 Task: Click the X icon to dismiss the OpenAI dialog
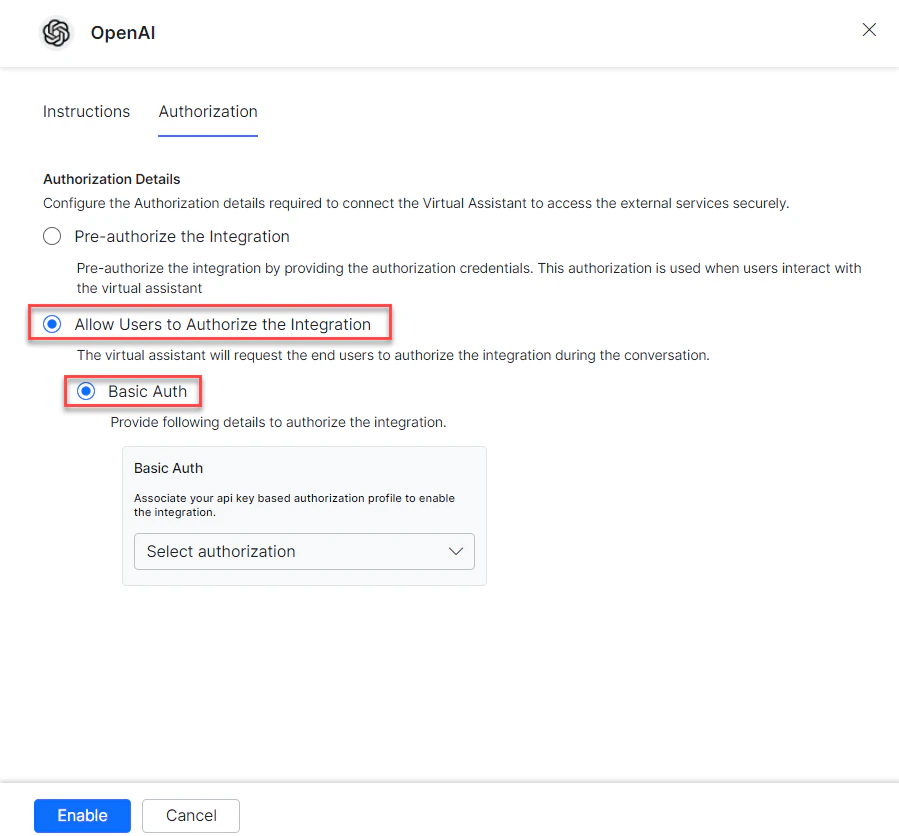pyautogui.click(x=868, y=30)
